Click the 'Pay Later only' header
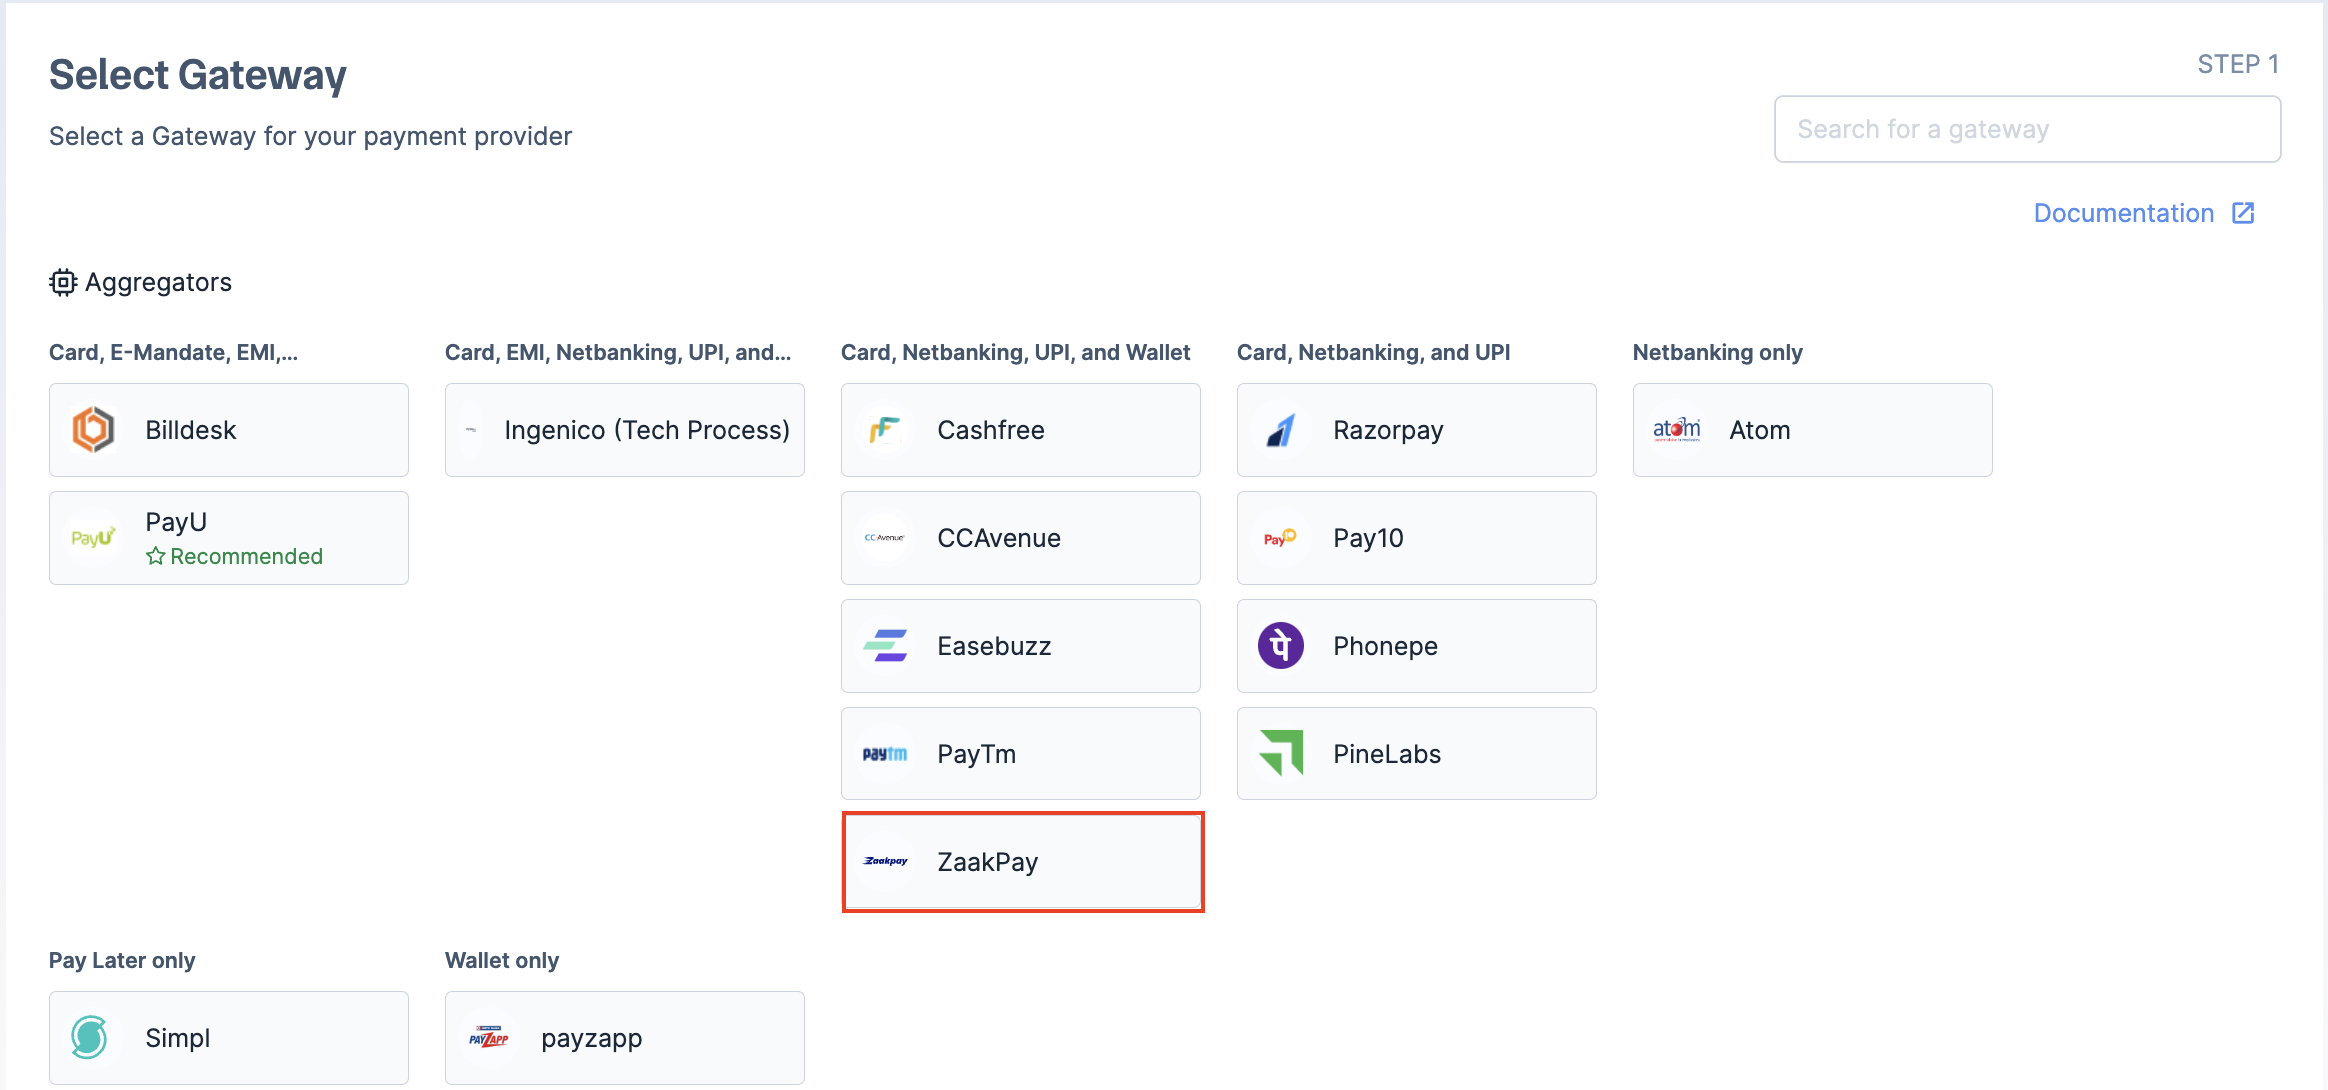This screenshot has height=1090, width=2328. [x=122, y=960]
